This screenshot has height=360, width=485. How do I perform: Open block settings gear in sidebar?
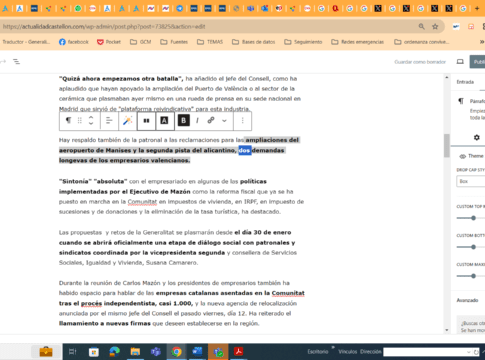click(x=477, y=137)
